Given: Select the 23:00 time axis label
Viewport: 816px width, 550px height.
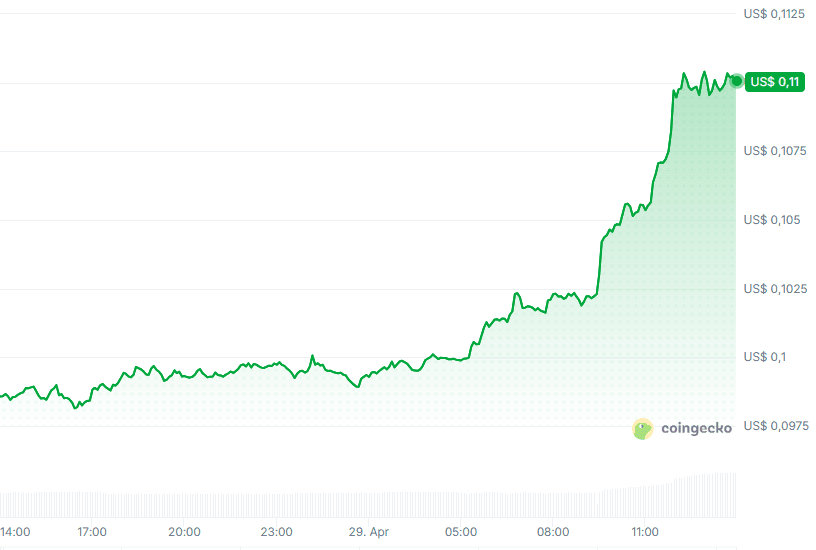Looking at the screenshot, I should pos(276,532).
